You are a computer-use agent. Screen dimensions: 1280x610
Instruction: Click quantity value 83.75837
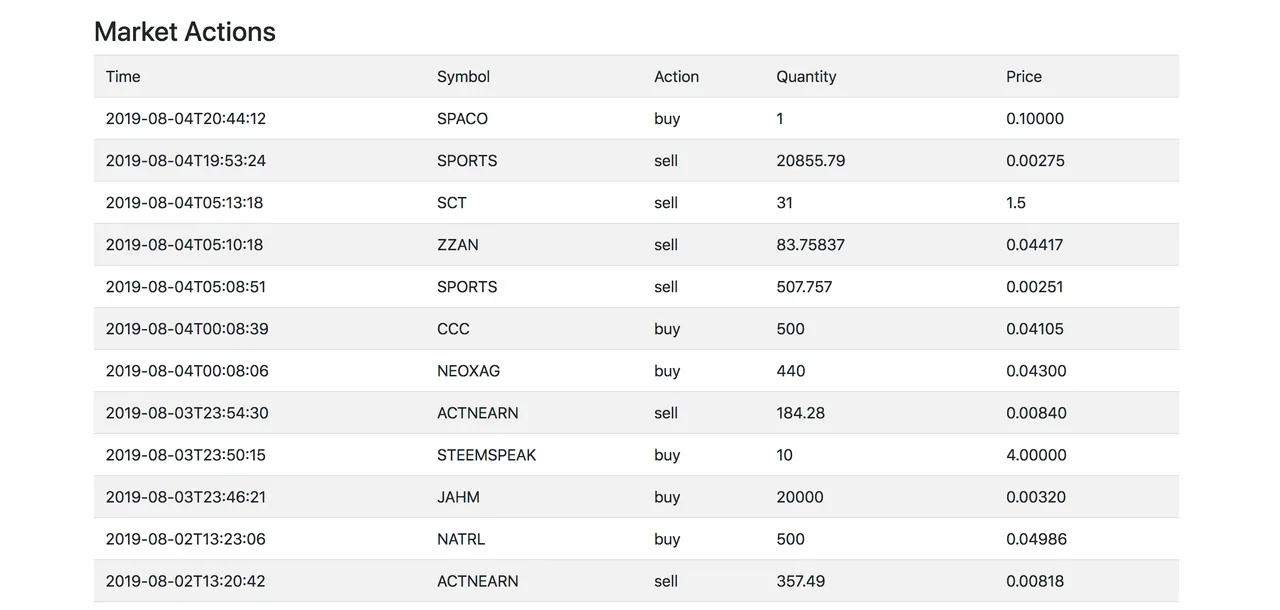(810, 245)
